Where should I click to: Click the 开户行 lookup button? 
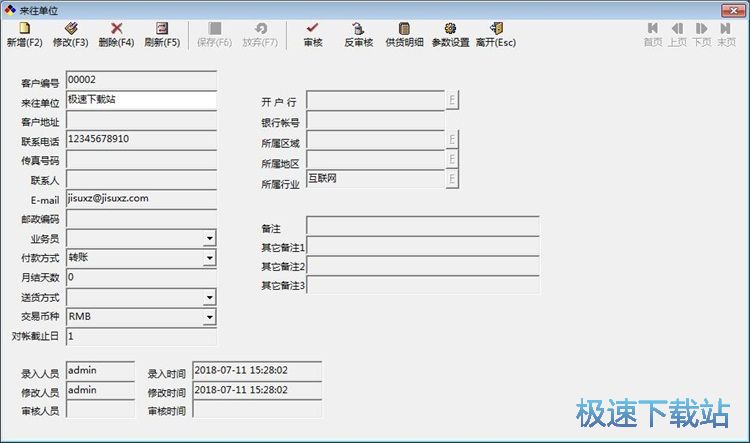[x=452, y=100]
